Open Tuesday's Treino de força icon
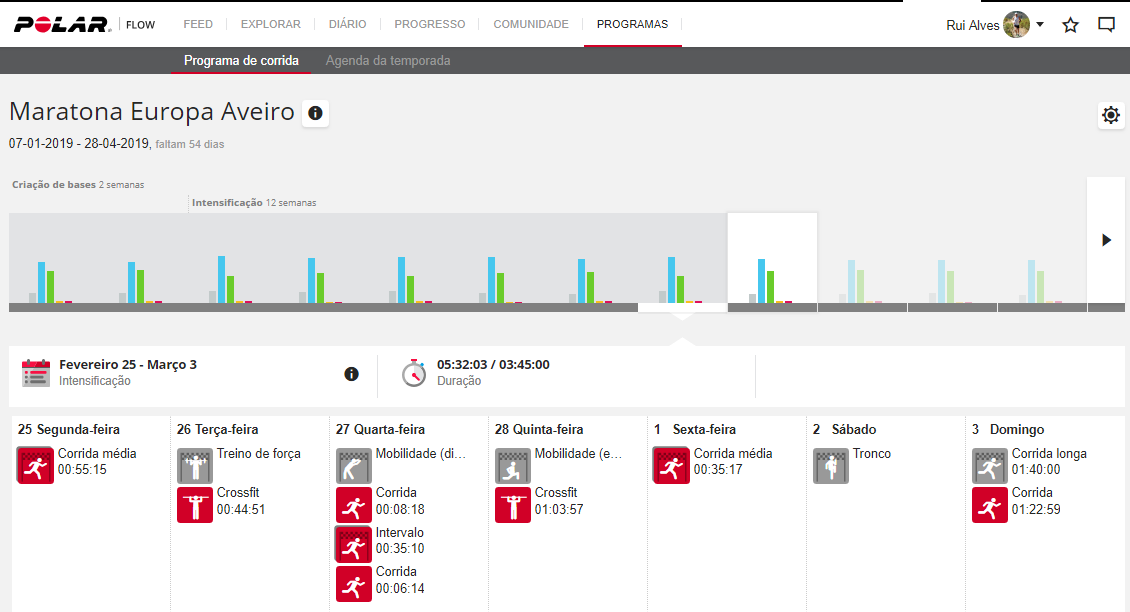The height and width of the screenshot is (612, 1130). (194, 466)
